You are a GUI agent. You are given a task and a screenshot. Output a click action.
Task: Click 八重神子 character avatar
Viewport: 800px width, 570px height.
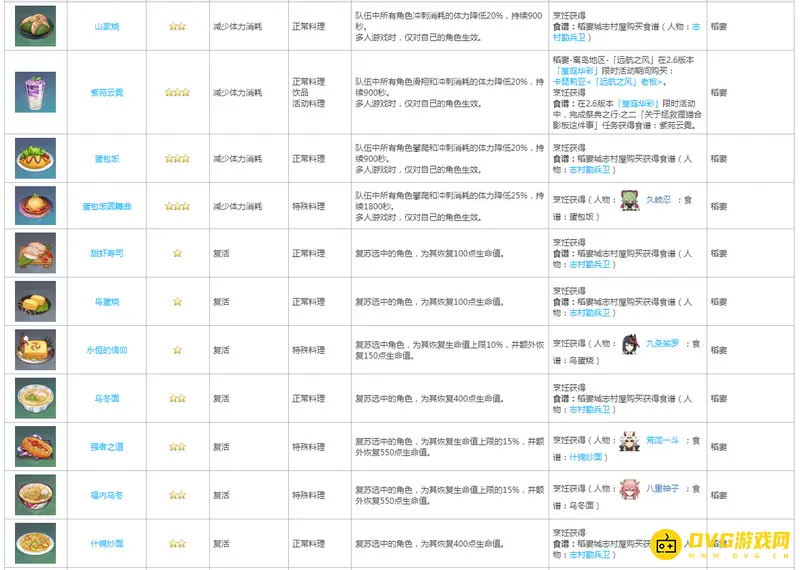pyautogui.click(x=630, y=489)
